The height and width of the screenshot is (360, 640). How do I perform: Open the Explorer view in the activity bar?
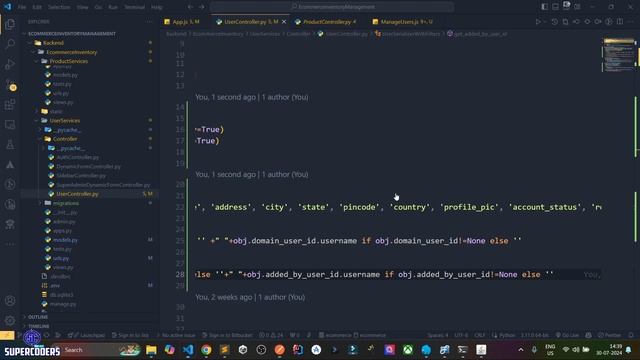(x=10, y=24)
